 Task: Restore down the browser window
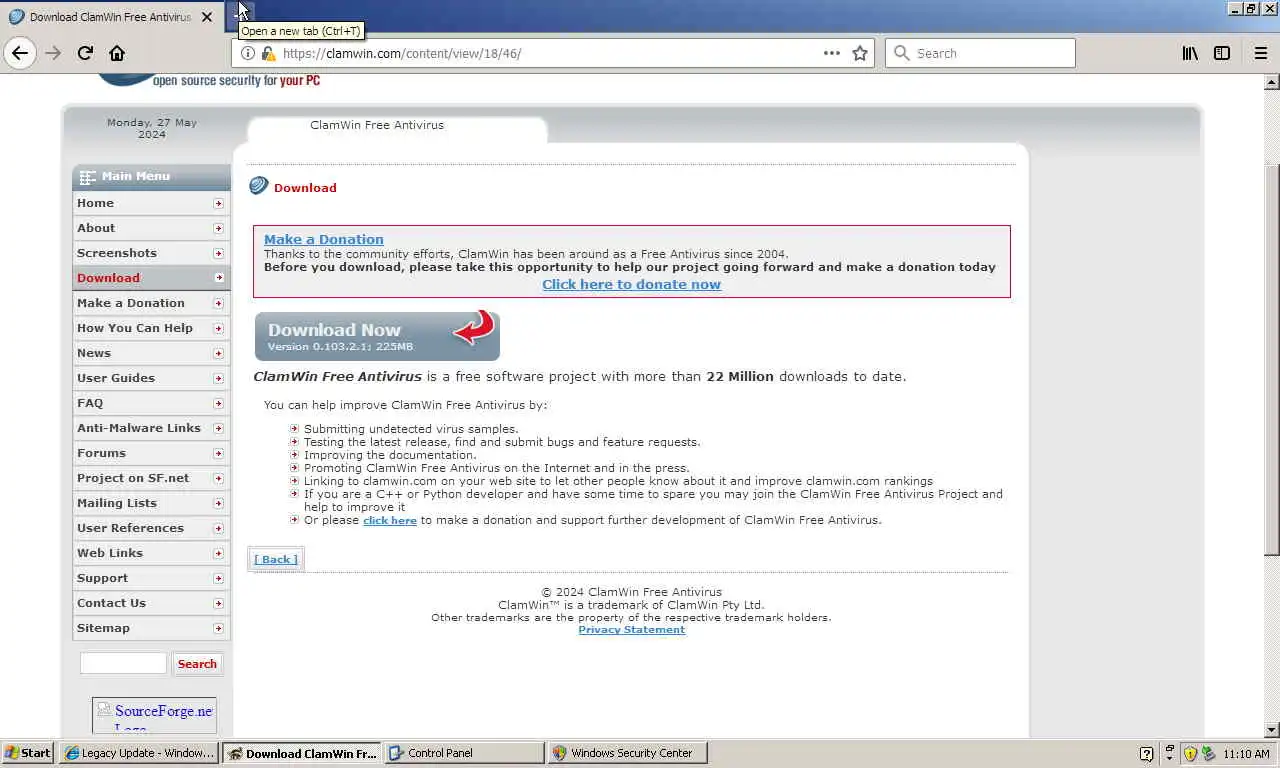tap(1251, 9)
